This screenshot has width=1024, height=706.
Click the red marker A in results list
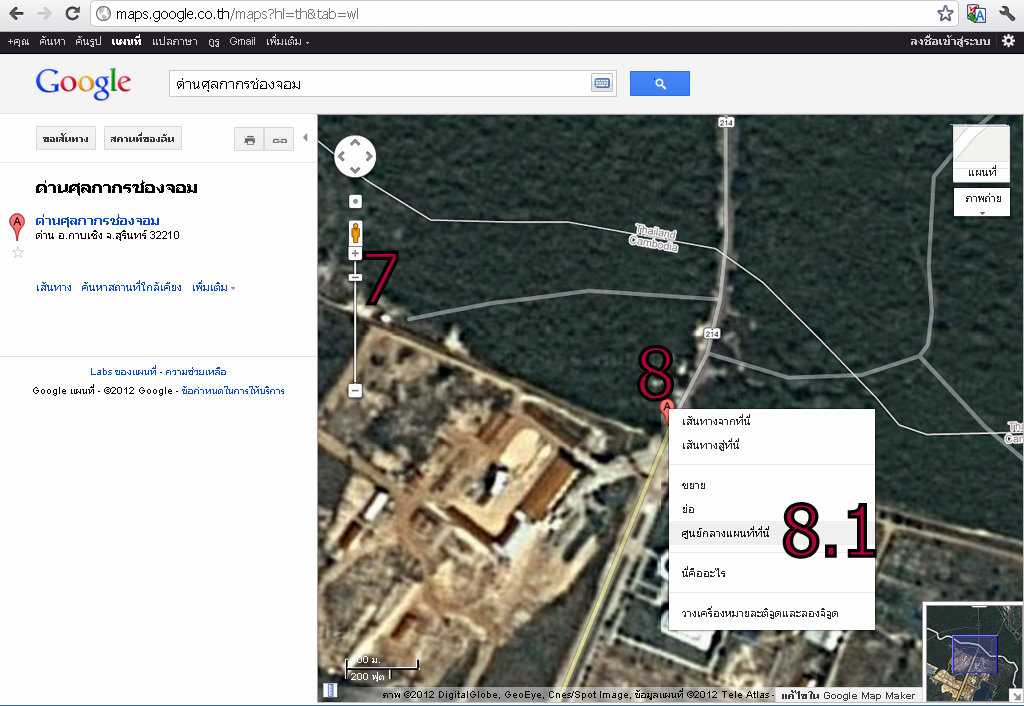click(17, 227)
